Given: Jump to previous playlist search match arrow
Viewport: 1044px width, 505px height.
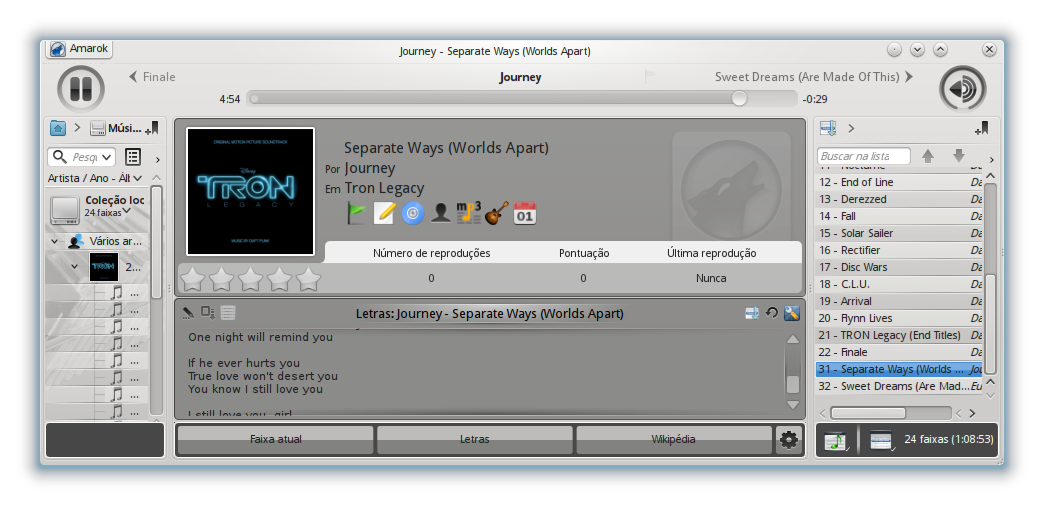Looking at the screenshot, I should tap(927, 157).
